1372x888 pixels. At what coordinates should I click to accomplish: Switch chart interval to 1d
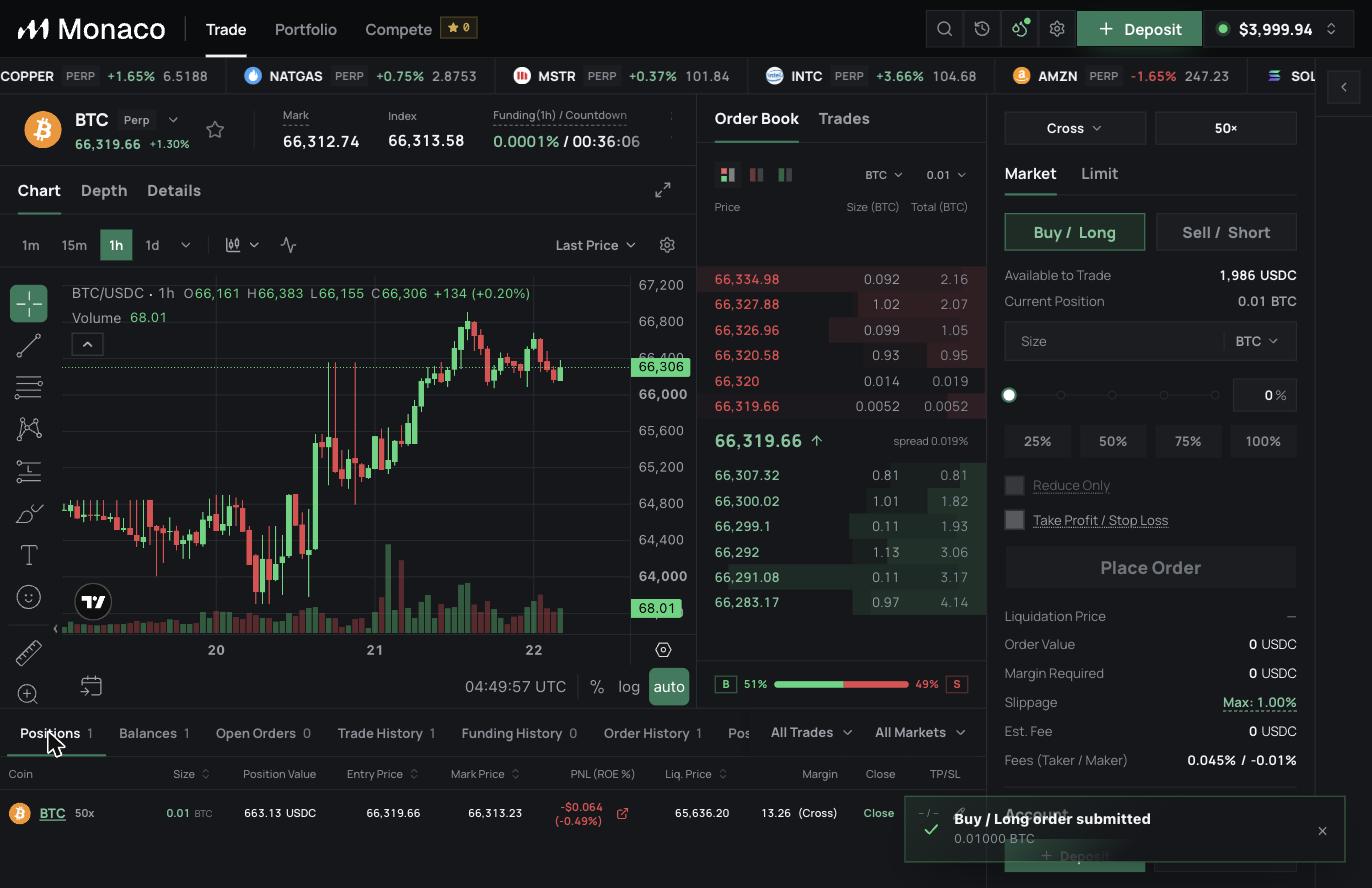click(x=152, y=245)
